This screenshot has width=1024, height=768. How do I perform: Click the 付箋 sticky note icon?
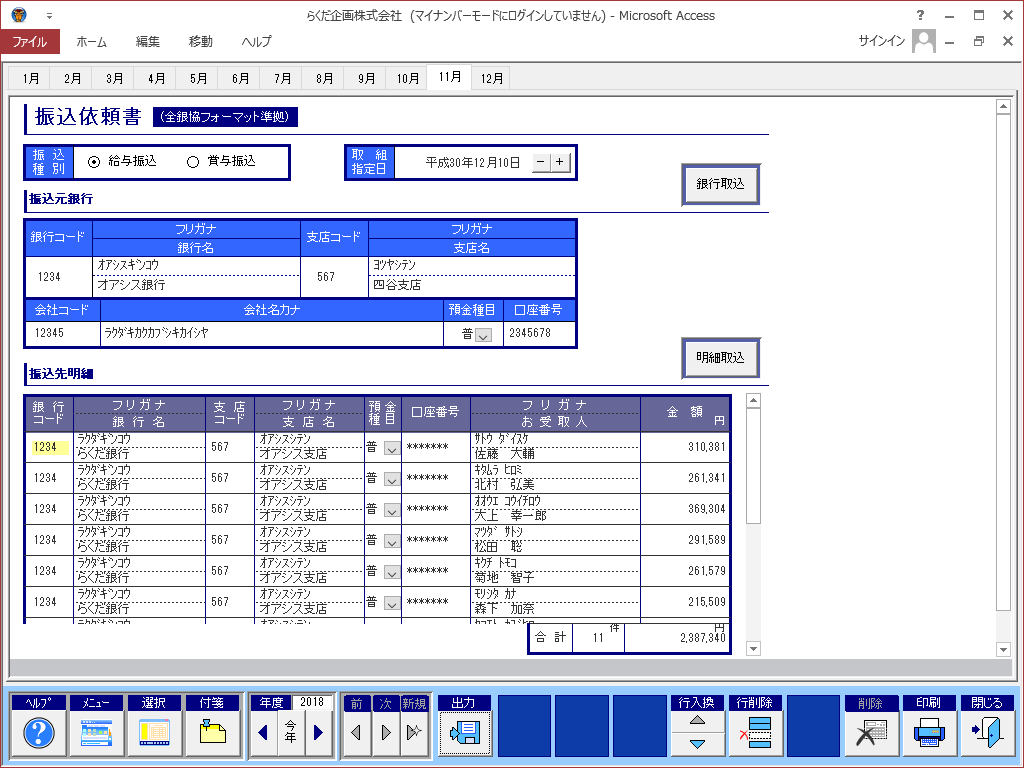tap(212, 733)
